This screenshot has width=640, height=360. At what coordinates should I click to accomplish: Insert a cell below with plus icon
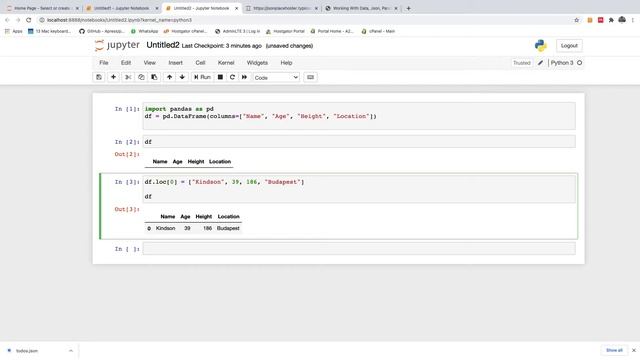coord(113,77)
